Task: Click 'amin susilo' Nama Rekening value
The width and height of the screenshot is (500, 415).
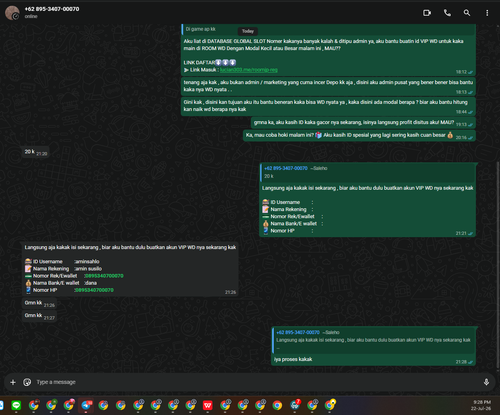Action: pos(89,269)
